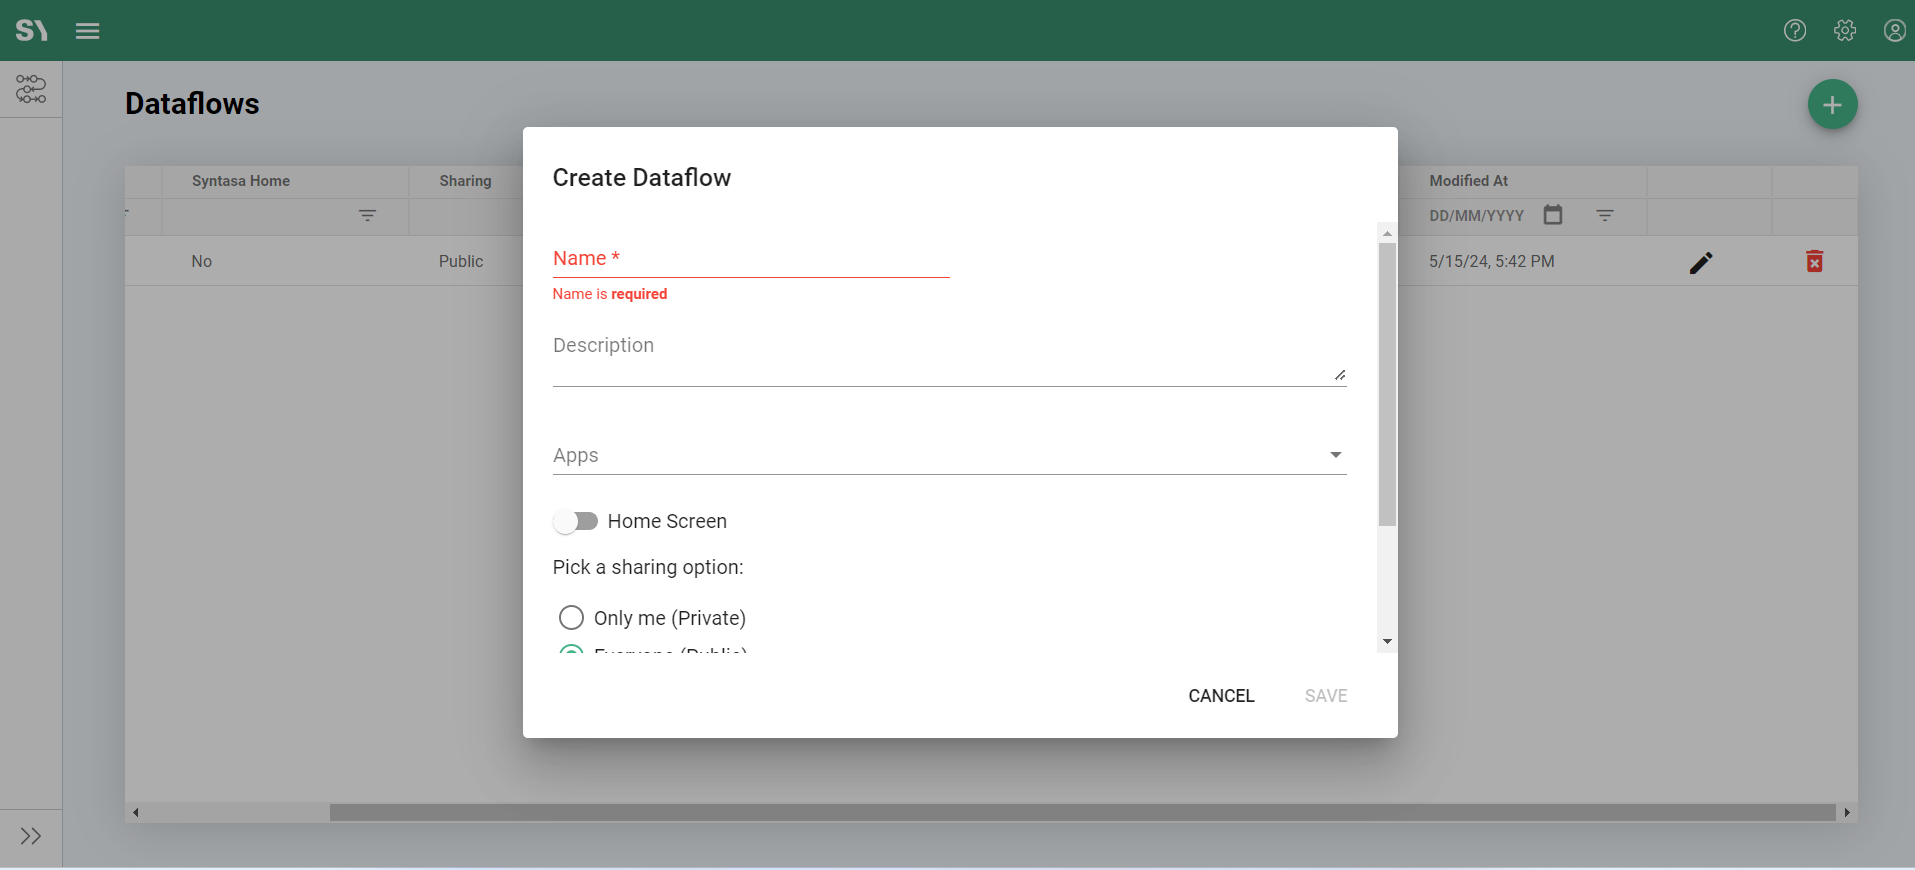
Task: Click the Syntasa logo icon
Action: point(31,31)
